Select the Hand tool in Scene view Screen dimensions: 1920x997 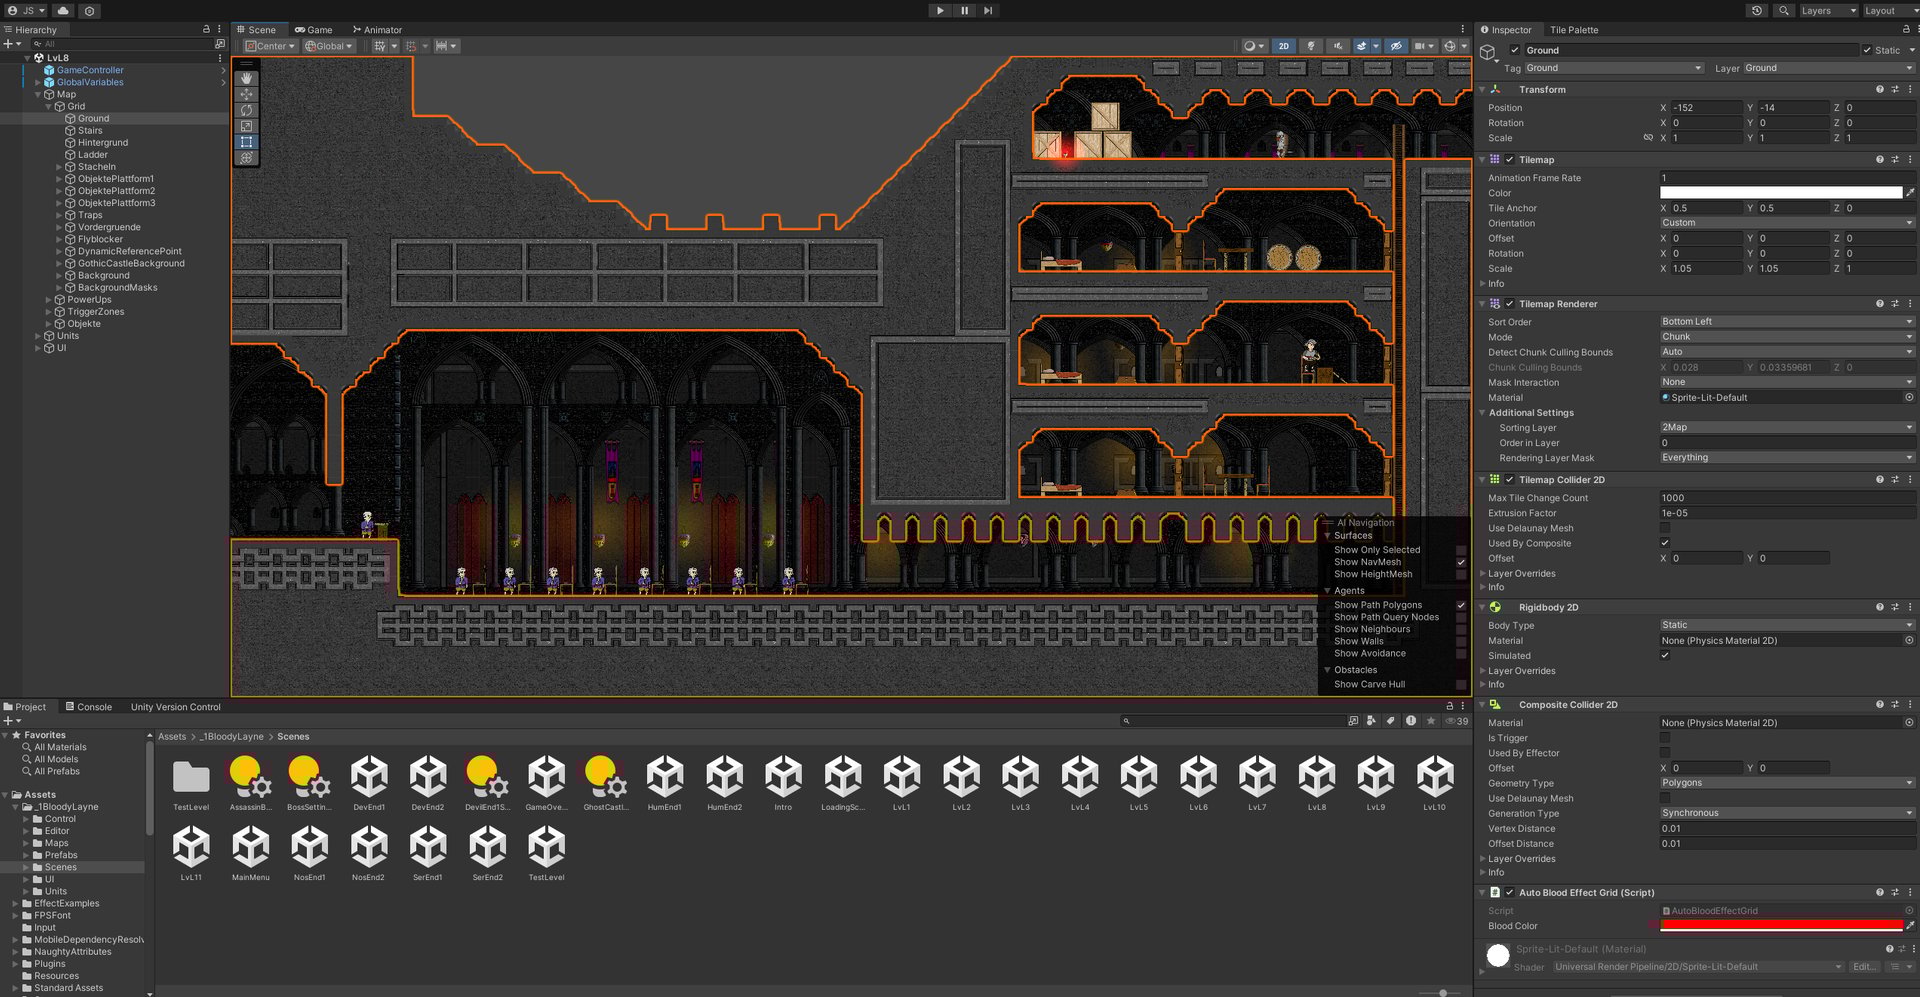point(246,78)
